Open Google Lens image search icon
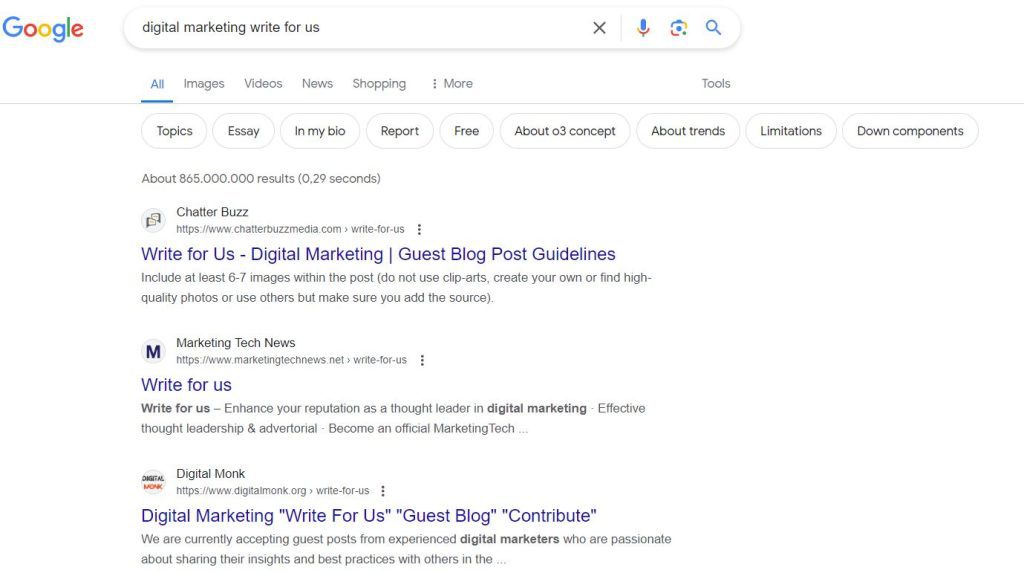This screenshot has width=1024, height=573. 679,27
